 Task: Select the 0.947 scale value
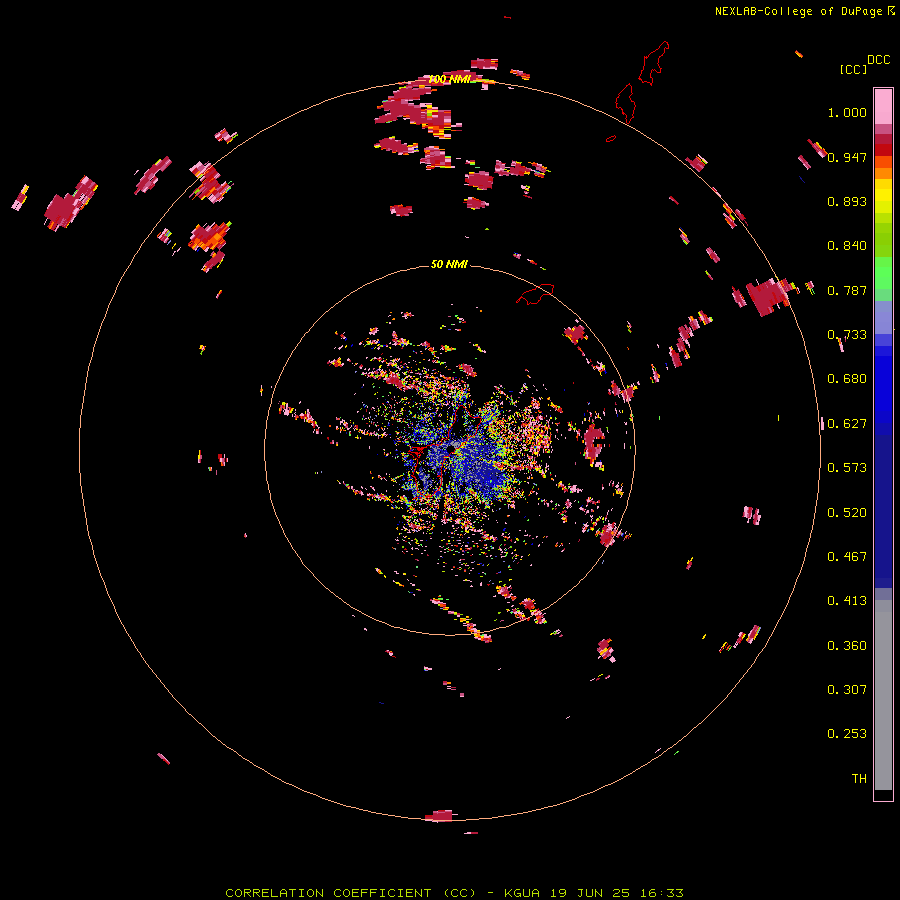[847, 157]
